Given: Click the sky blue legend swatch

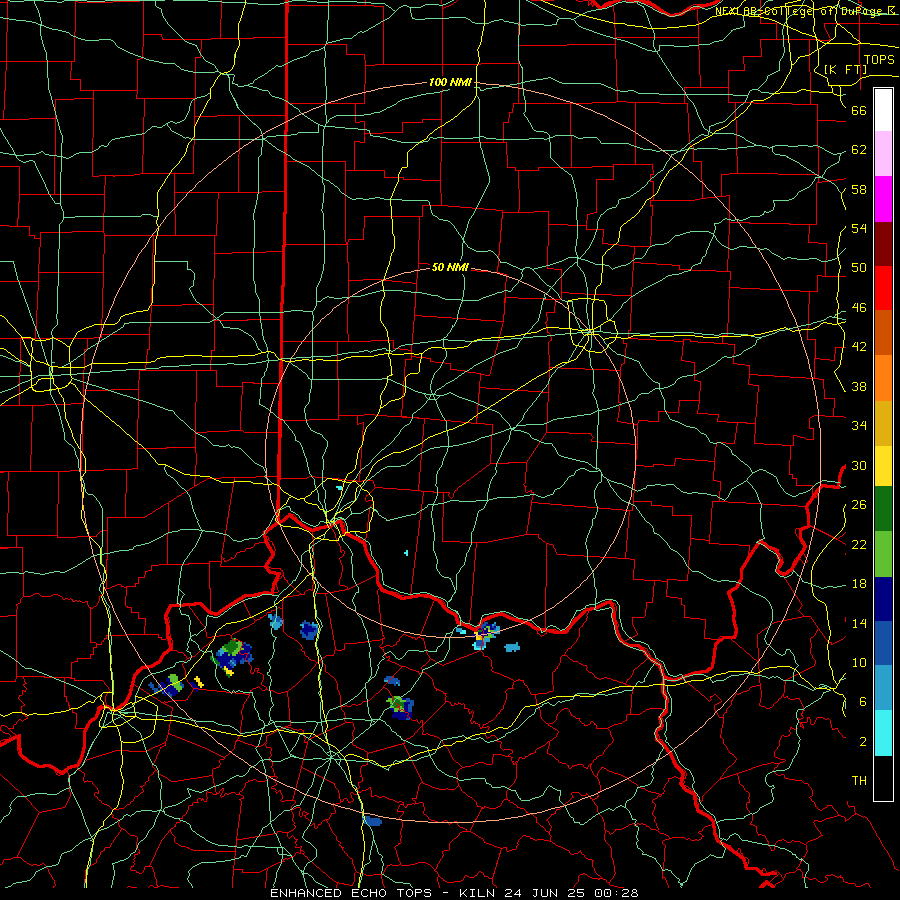Looking at the screenshot, I should (883, 688).
